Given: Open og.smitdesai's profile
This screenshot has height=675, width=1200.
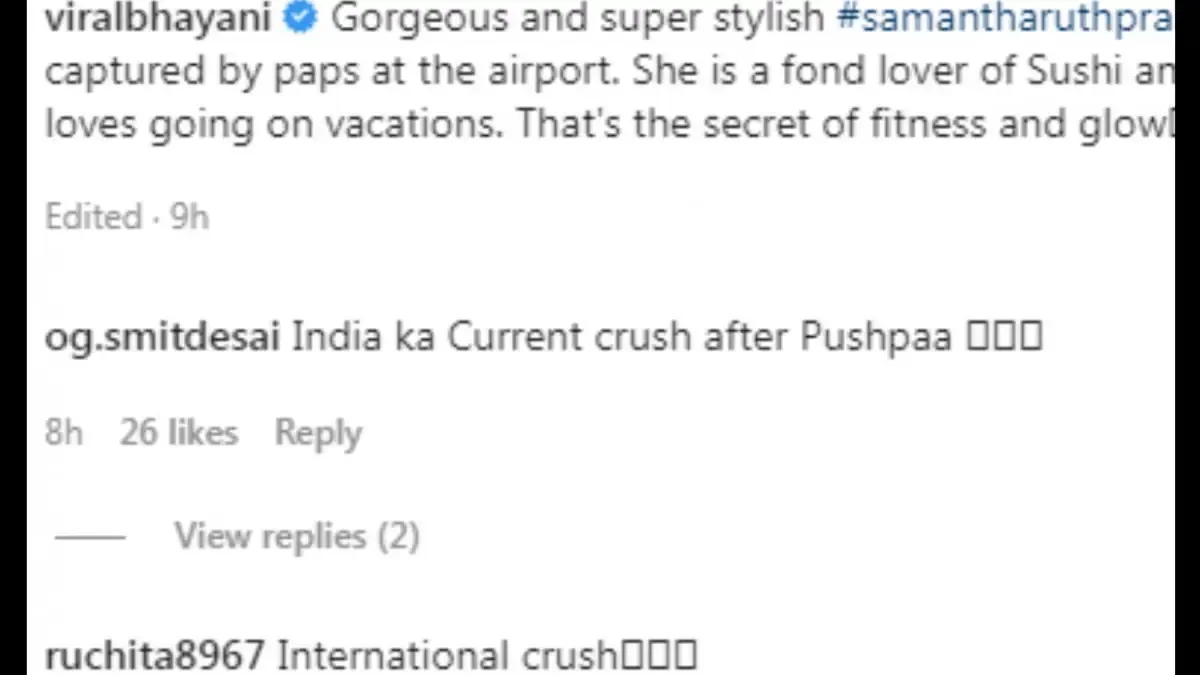Looking at the screenshot, I should (163, 337).
